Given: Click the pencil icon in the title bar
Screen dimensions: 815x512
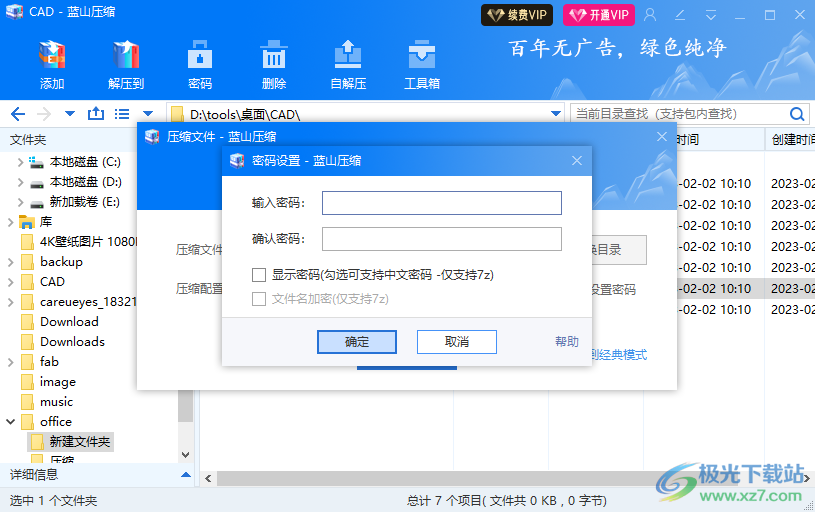Looking at the screenshot, I should [x=680, y=15].
